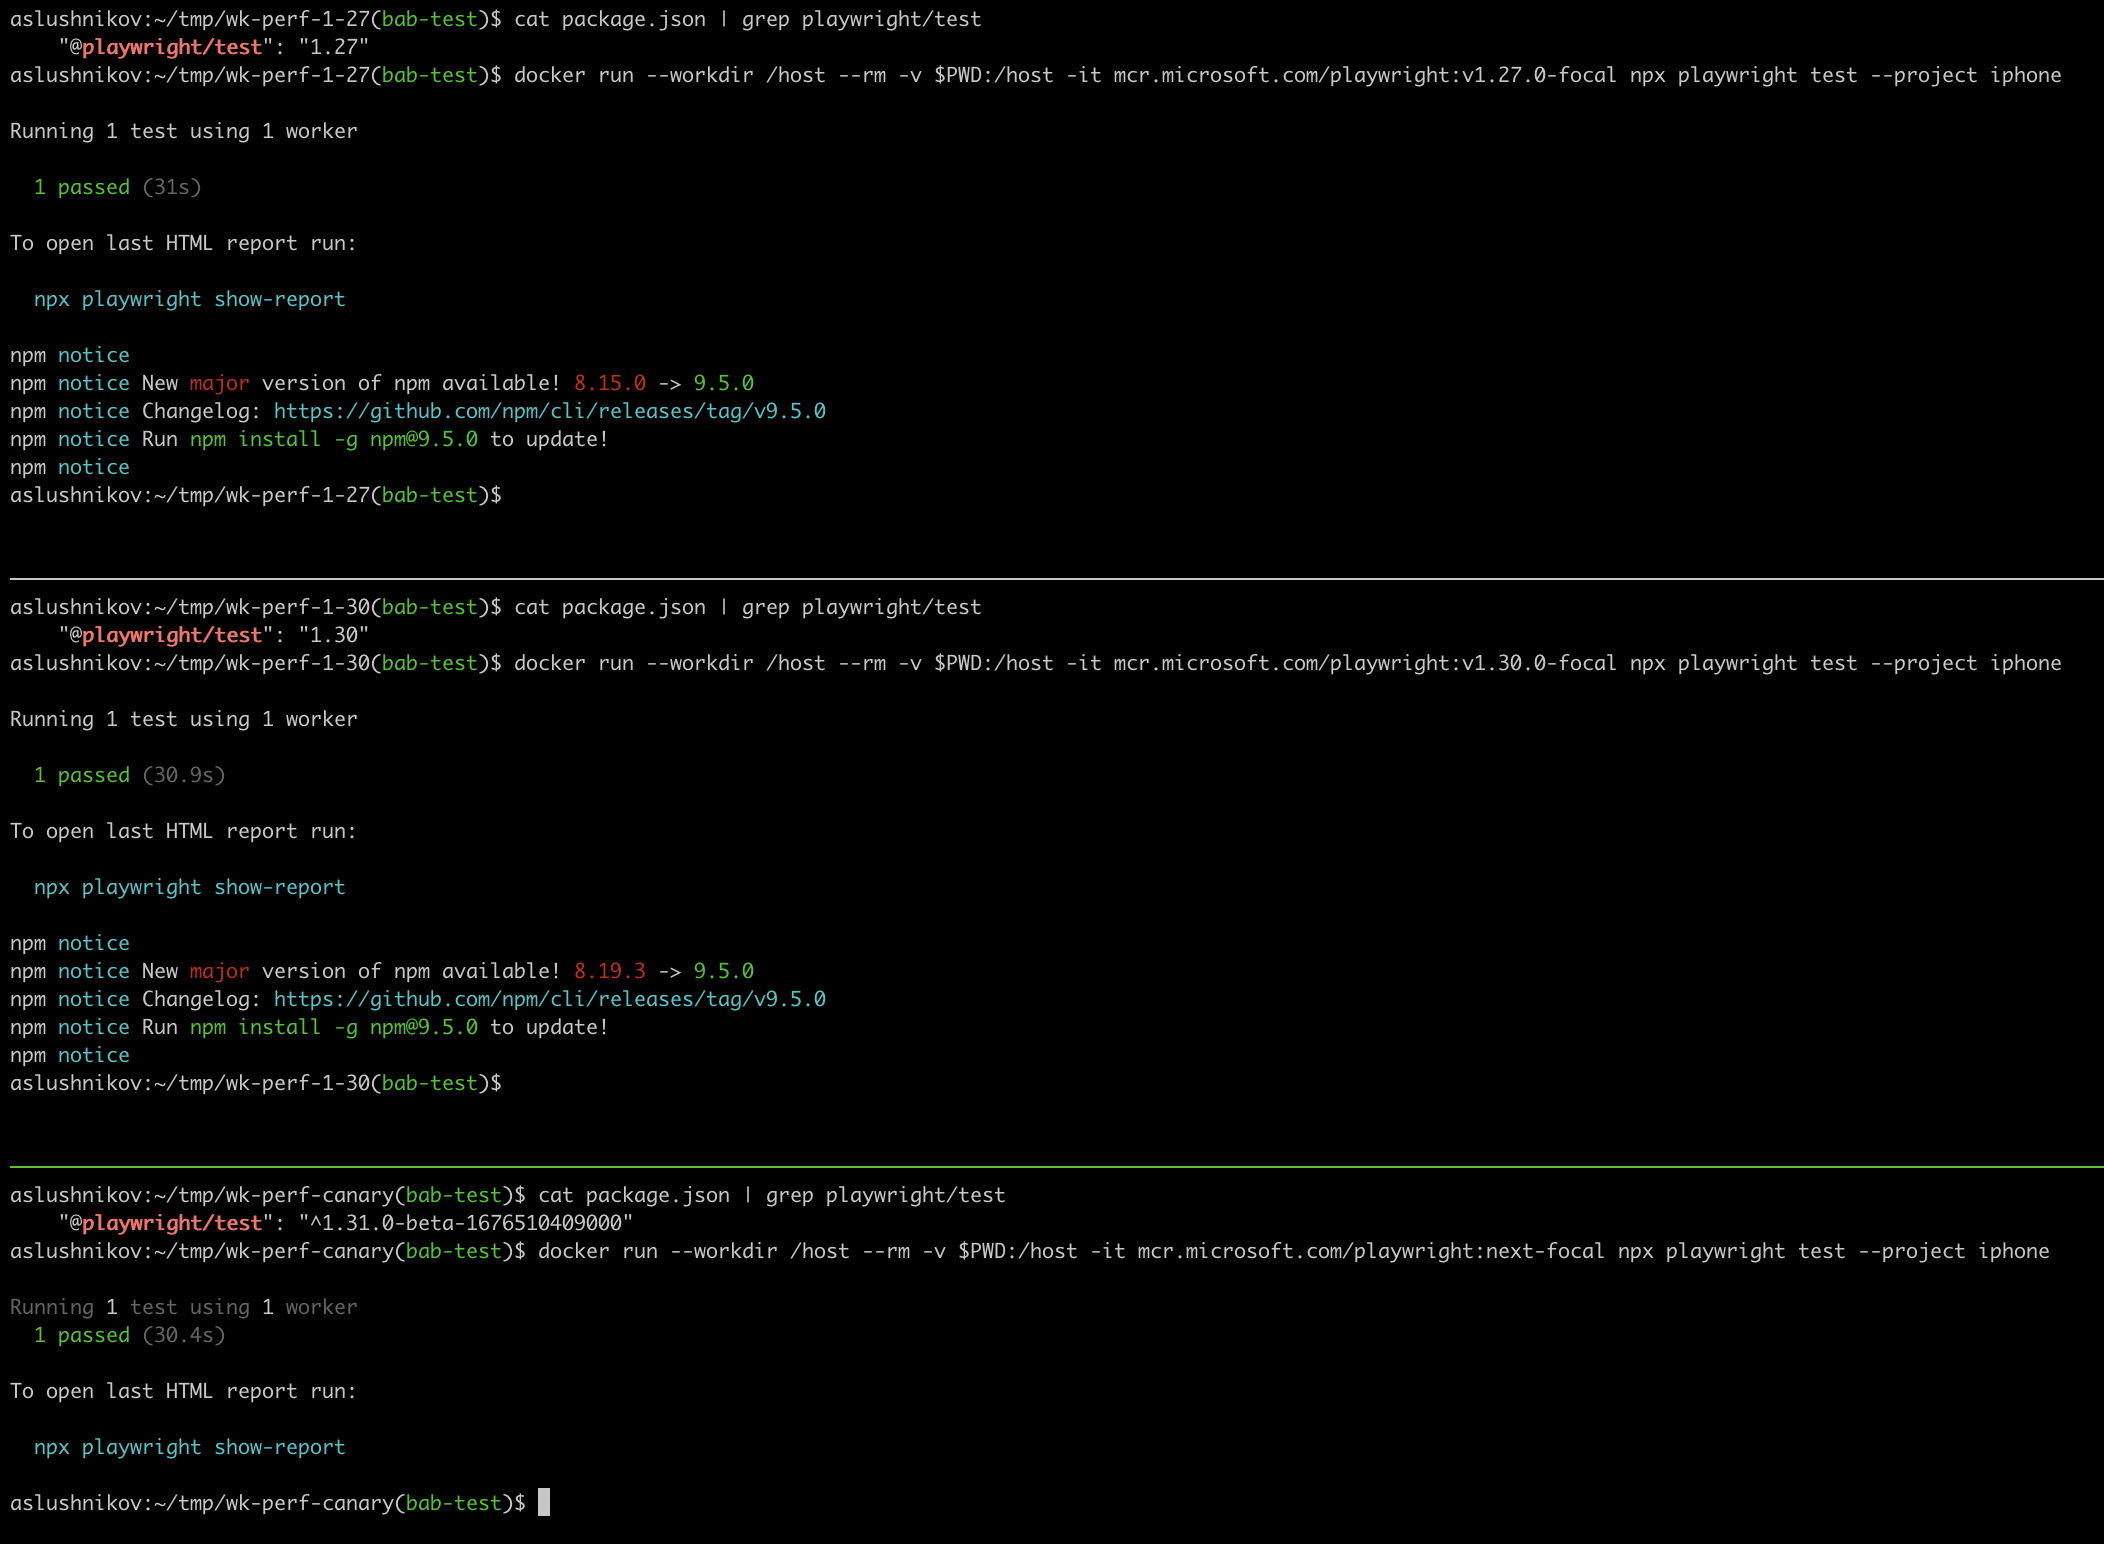Click third 'npx playwright show-report' command
Image resolution: width=2104 pixels, height=1544 pixels.
click(x=189, y=1447)
